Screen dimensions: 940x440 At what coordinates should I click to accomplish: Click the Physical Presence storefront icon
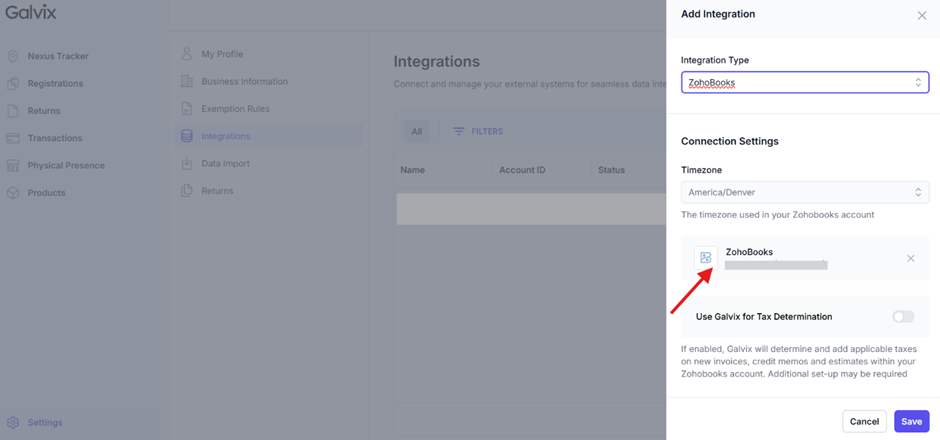coord(13,165)
